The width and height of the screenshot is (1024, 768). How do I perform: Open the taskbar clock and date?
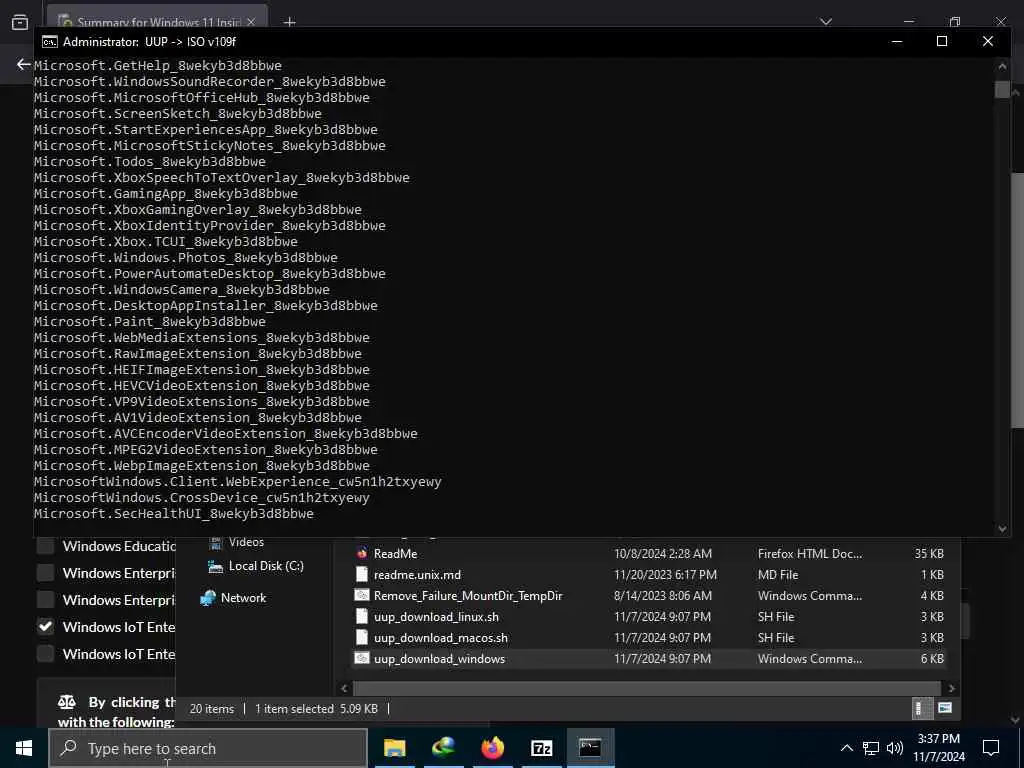[x=938, y=748]
